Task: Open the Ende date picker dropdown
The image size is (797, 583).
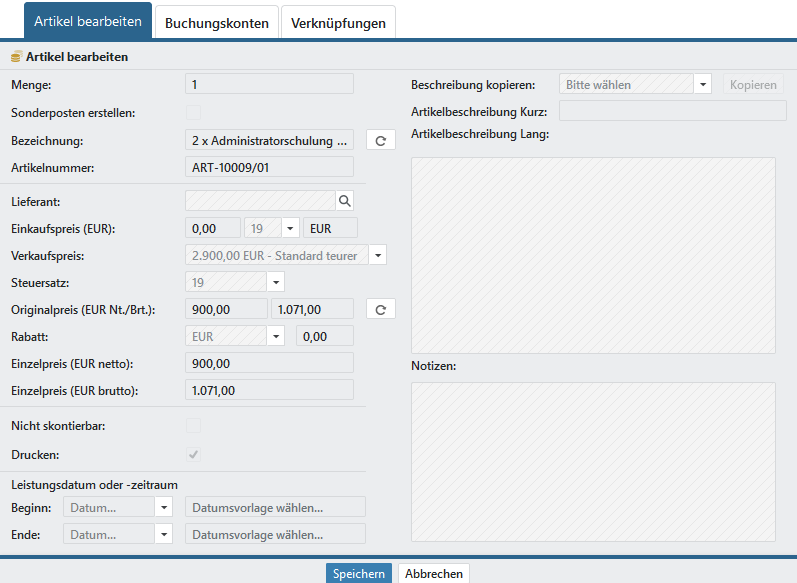Action: pos(164,534)
